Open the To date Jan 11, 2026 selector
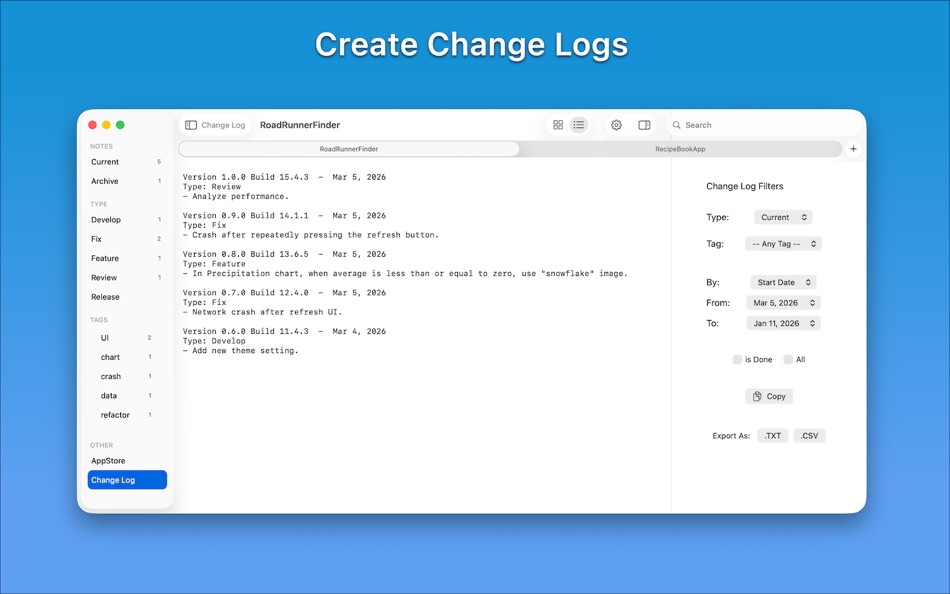This screenshot has height=594, width=950. tap(783, 323)
